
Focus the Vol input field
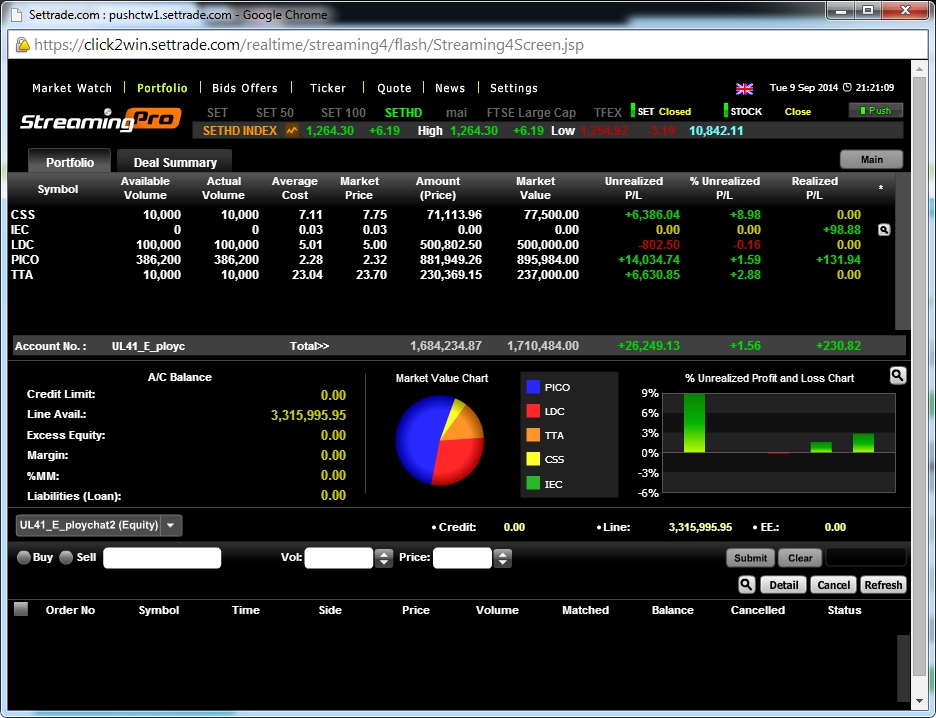(339, 558)
